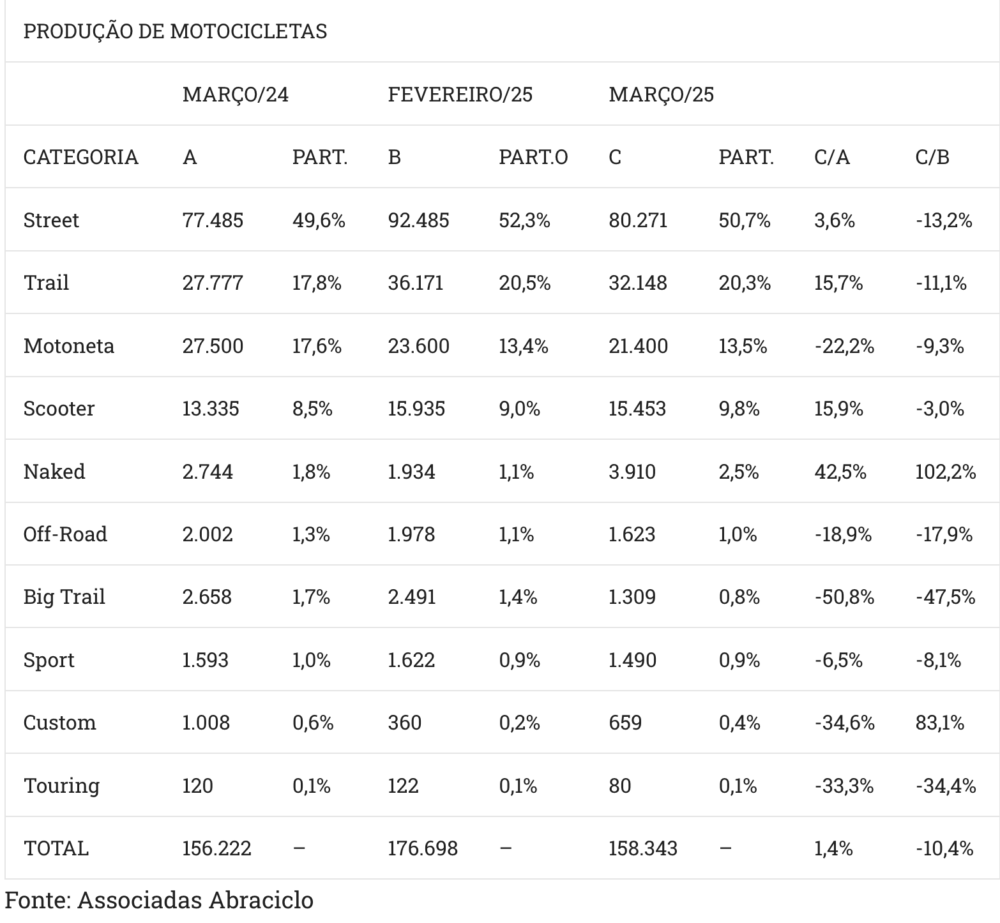Click the Touring row label
The image size is (1000, 923).
point(61,786)
